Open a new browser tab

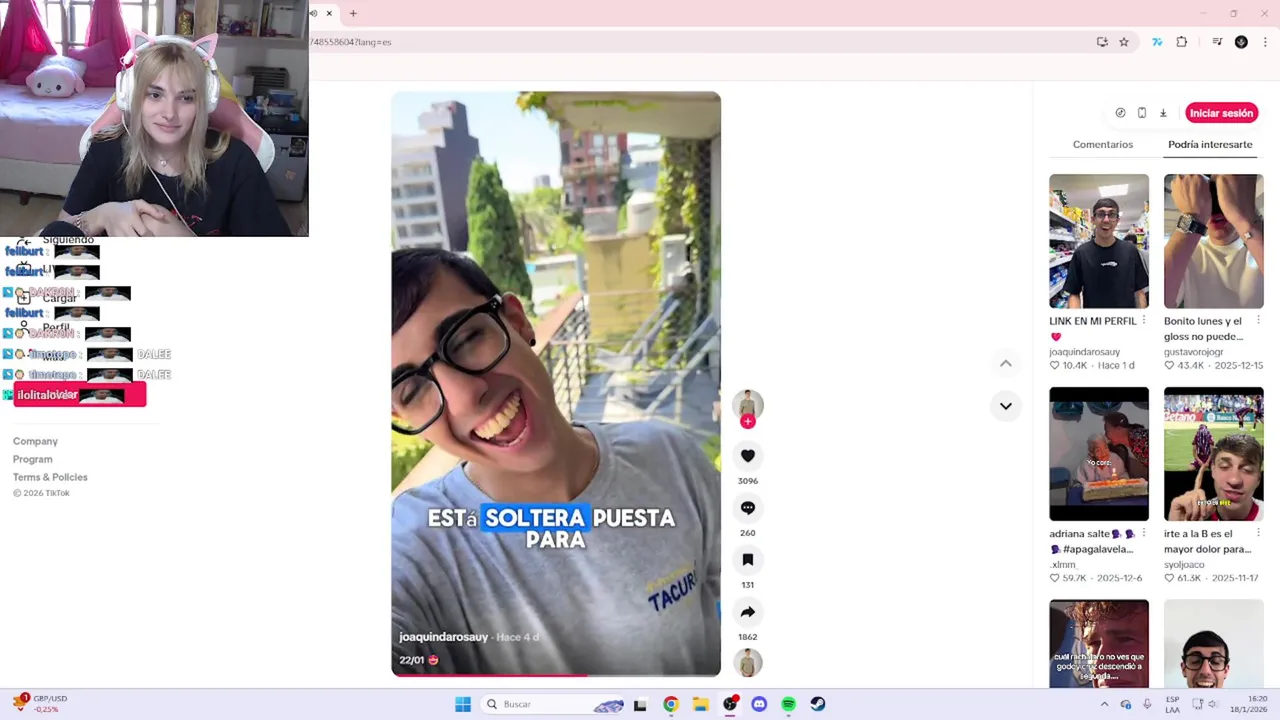353,13
